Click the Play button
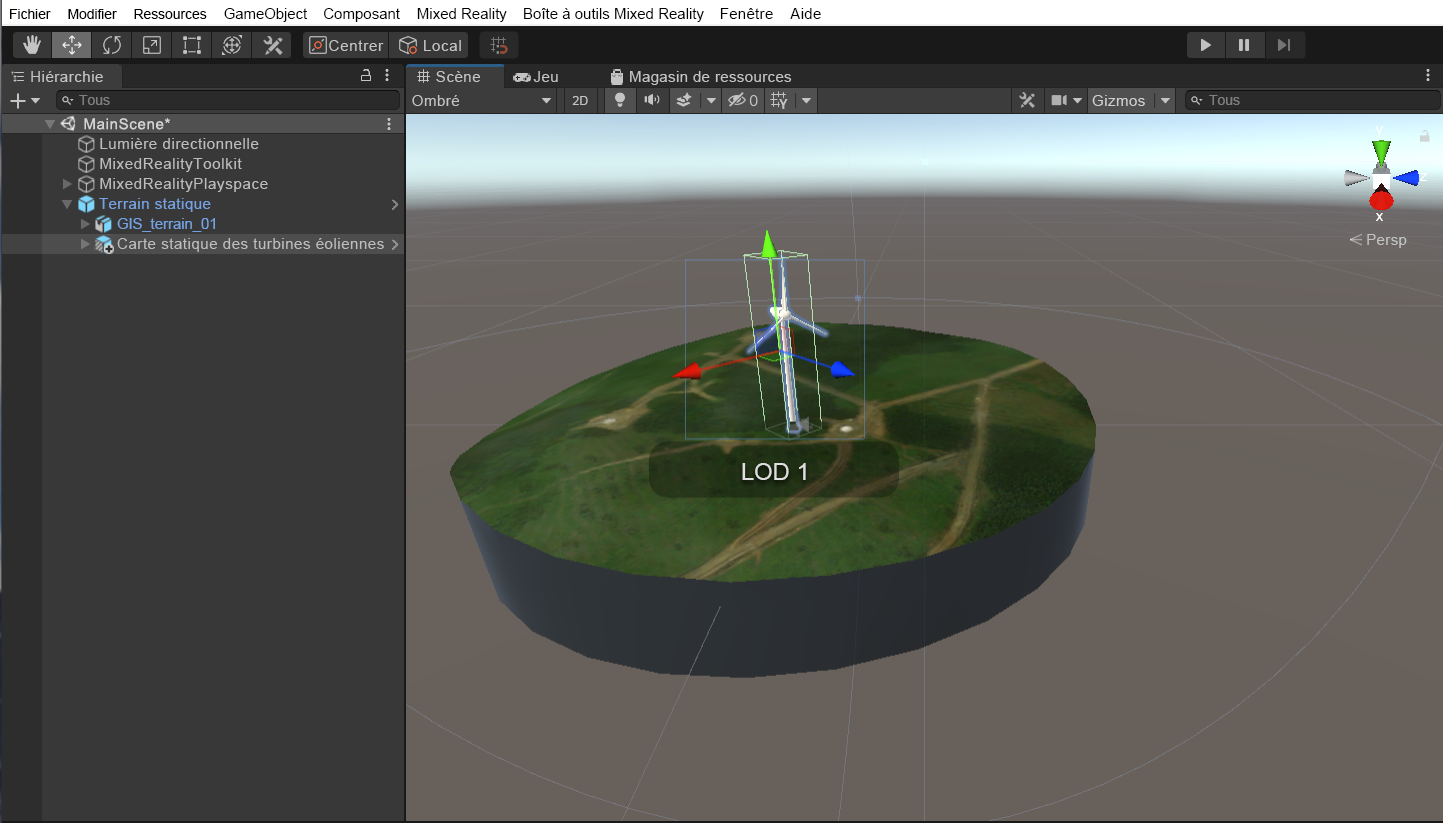Screen dimensions: 1443x823 1205,45
